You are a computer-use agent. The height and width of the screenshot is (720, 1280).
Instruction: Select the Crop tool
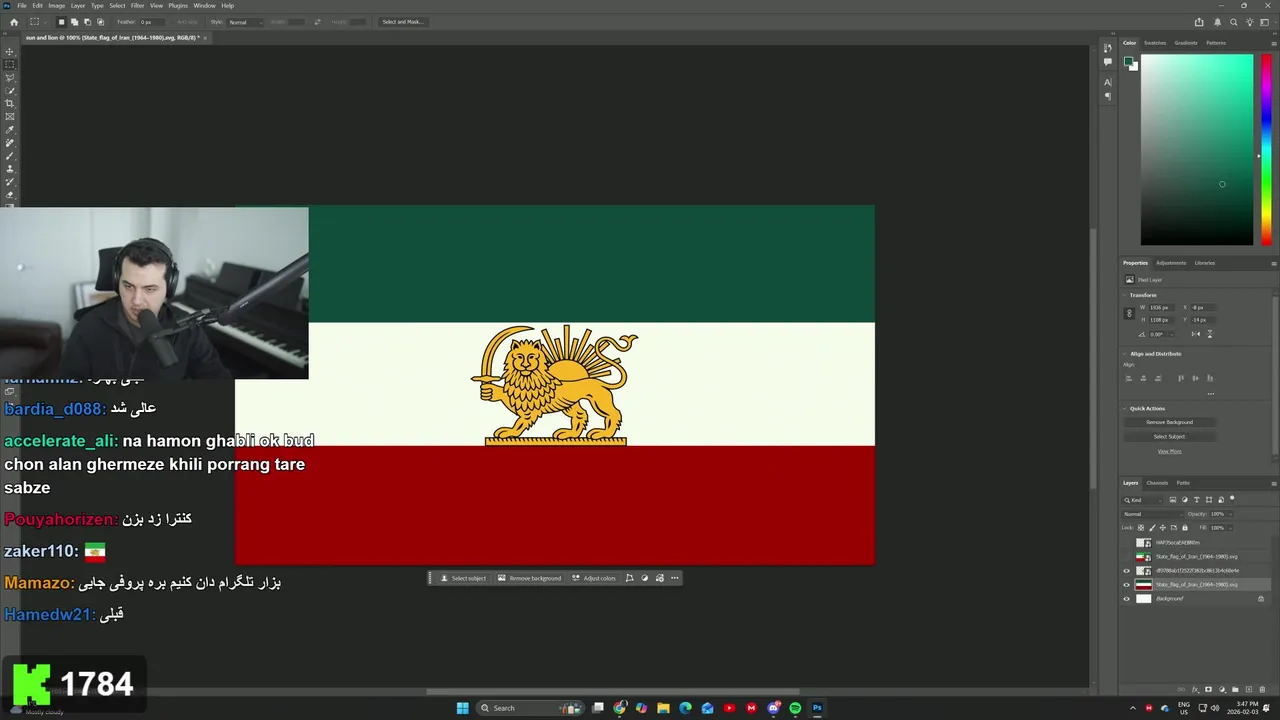[x=10, y=103]
